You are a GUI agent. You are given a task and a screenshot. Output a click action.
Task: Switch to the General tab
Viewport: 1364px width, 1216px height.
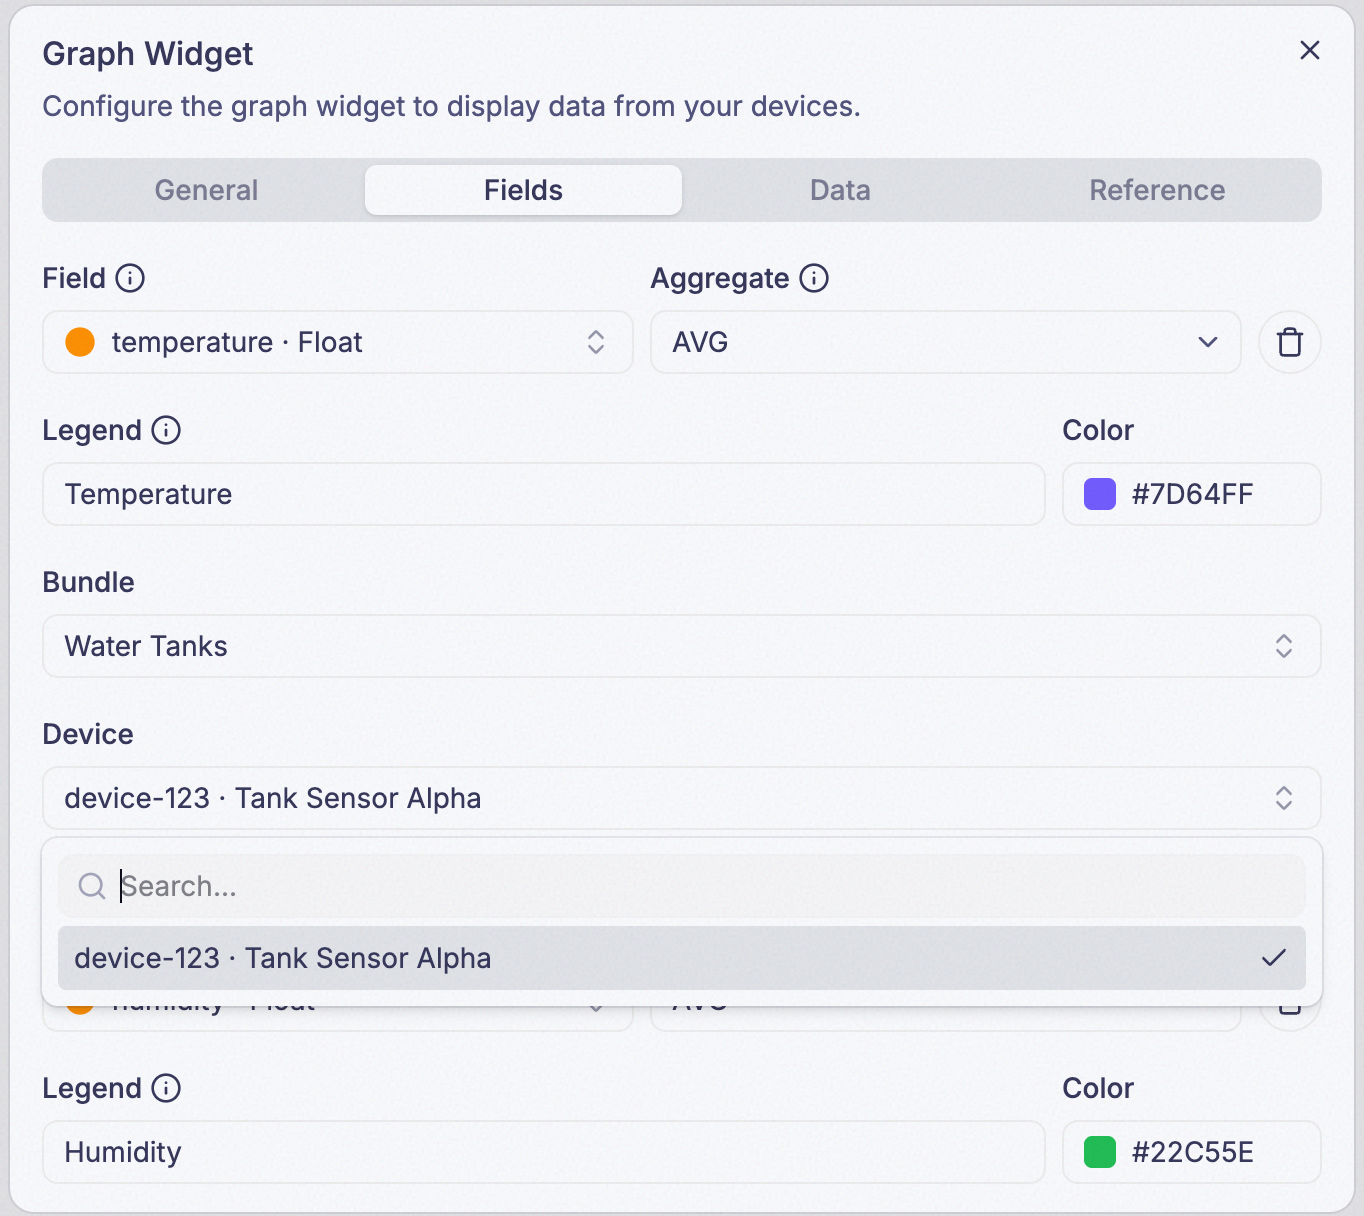point(206,190)
